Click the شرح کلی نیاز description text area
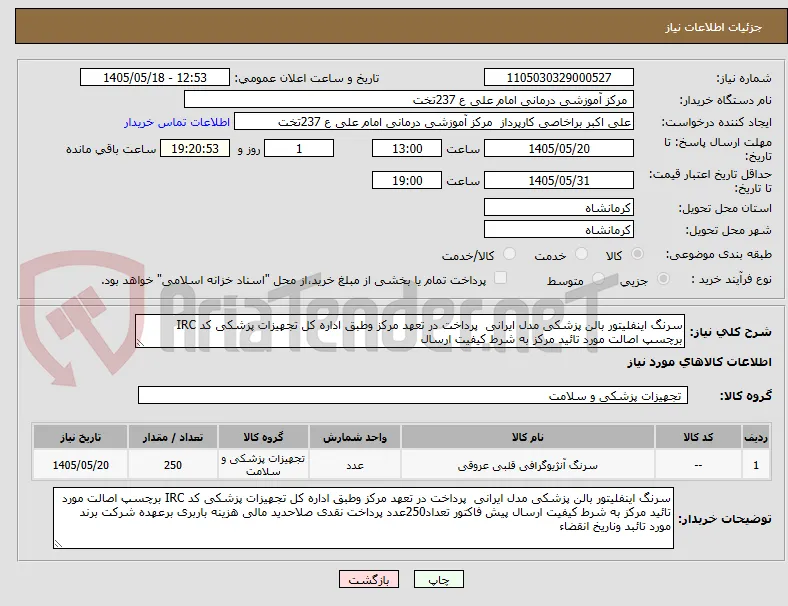The height and width of the screenshot is (606, 788). coord(410,332)
